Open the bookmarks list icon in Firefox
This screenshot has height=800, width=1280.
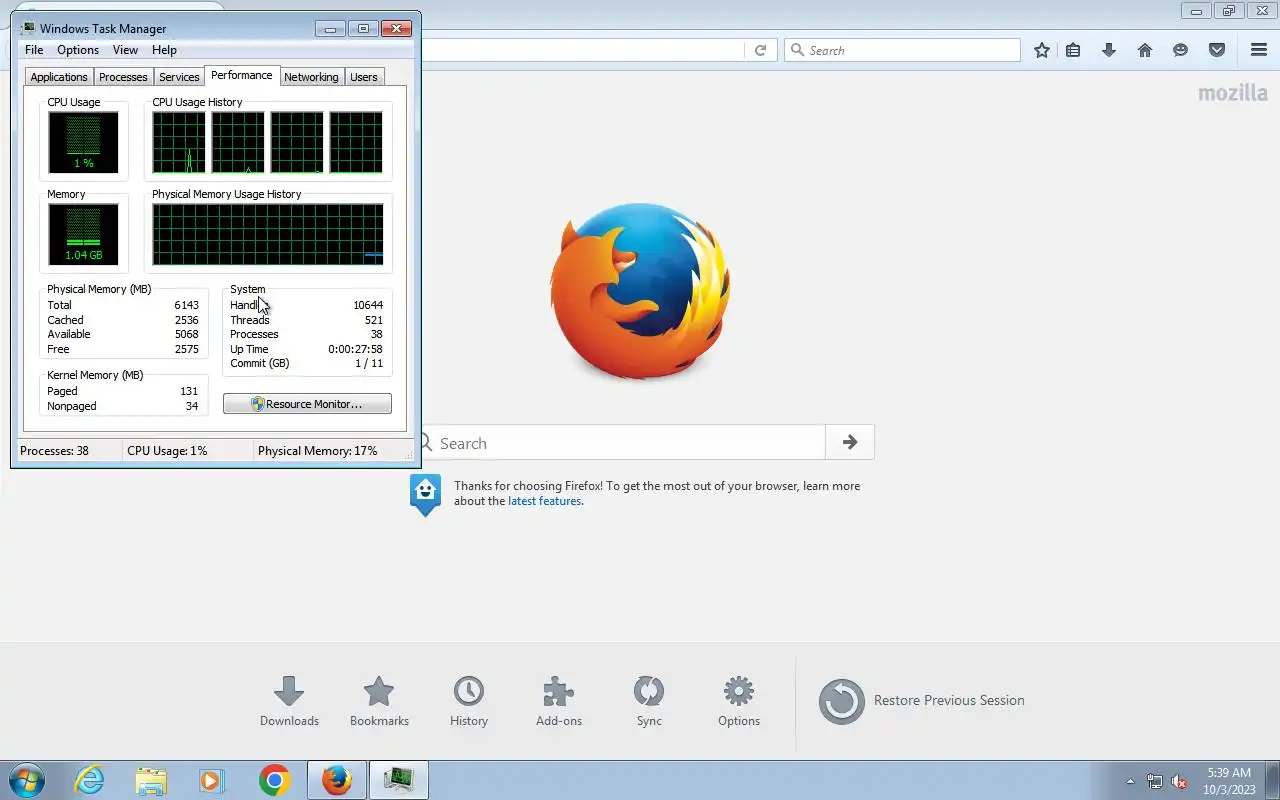[x=1073, y=50]
